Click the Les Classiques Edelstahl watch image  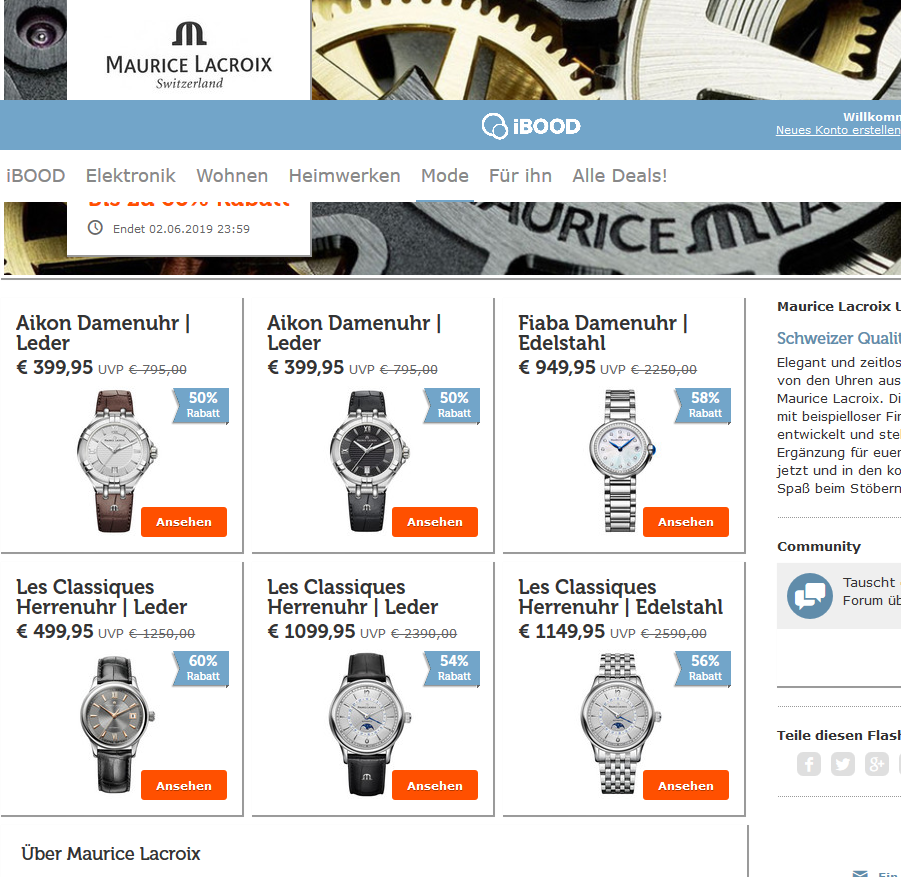pos(619,724)
